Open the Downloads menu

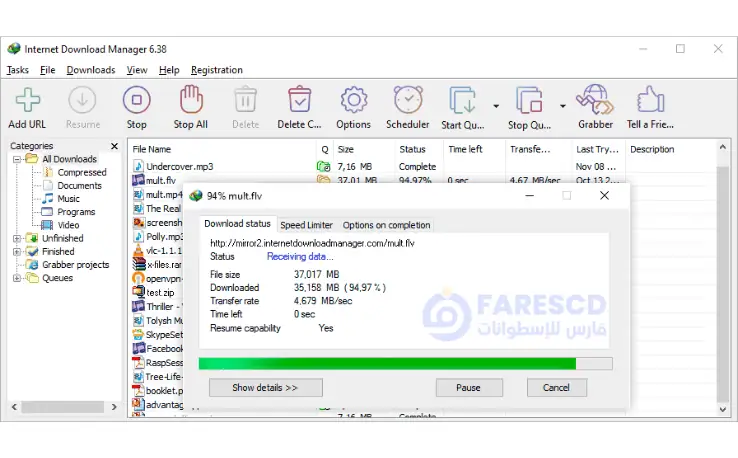91,70
